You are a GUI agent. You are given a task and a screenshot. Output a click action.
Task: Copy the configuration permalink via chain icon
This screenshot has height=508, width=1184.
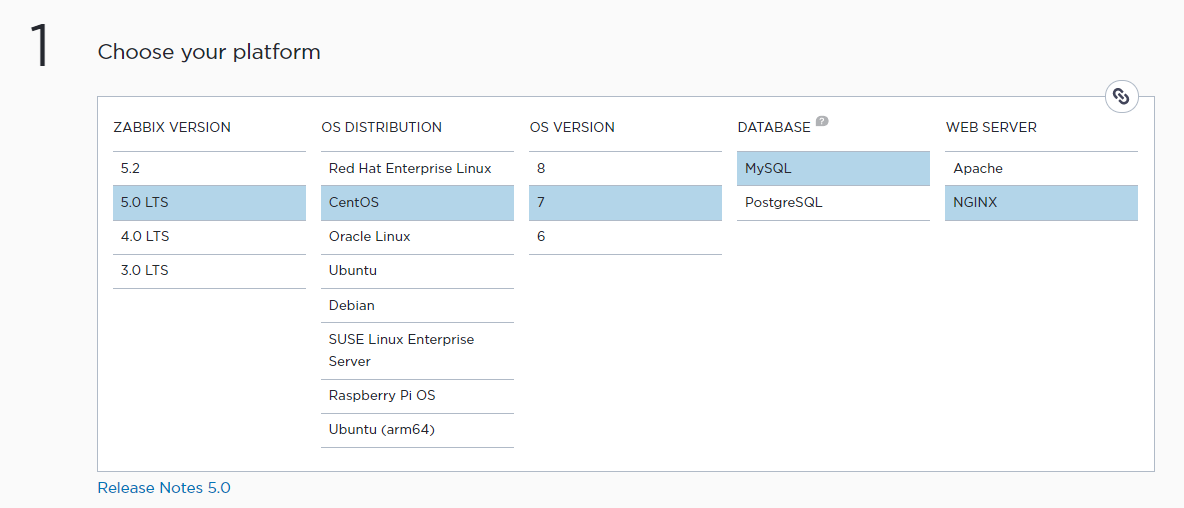1121,97
